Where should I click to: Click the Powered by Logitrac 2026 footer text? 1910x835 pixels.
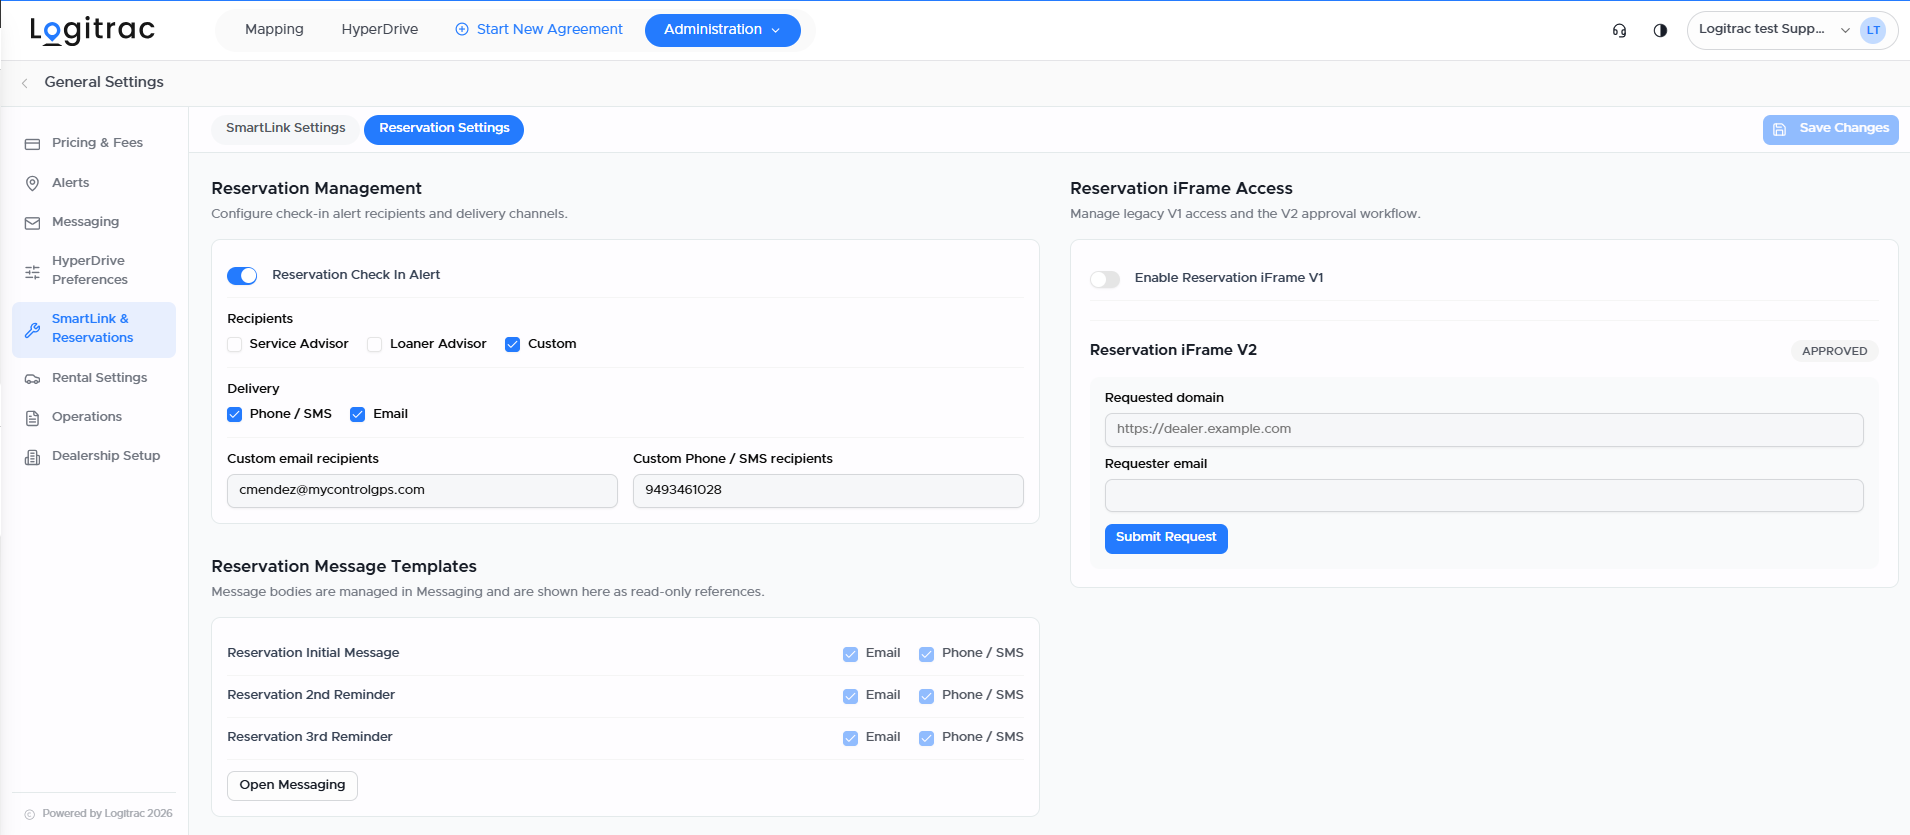(107, 814)
